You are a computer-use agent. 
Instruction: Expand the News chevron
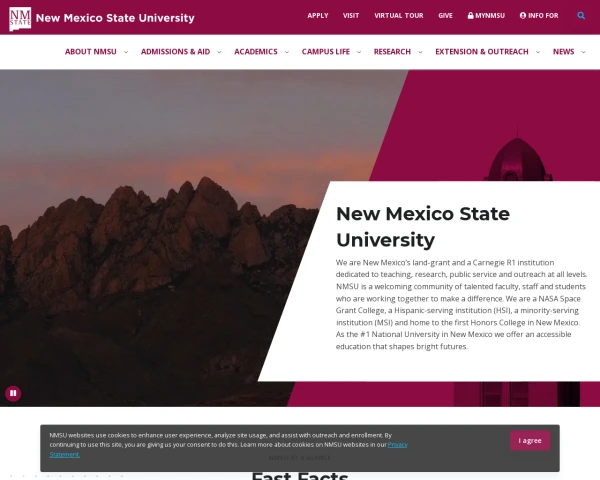(x=583, y=52)
